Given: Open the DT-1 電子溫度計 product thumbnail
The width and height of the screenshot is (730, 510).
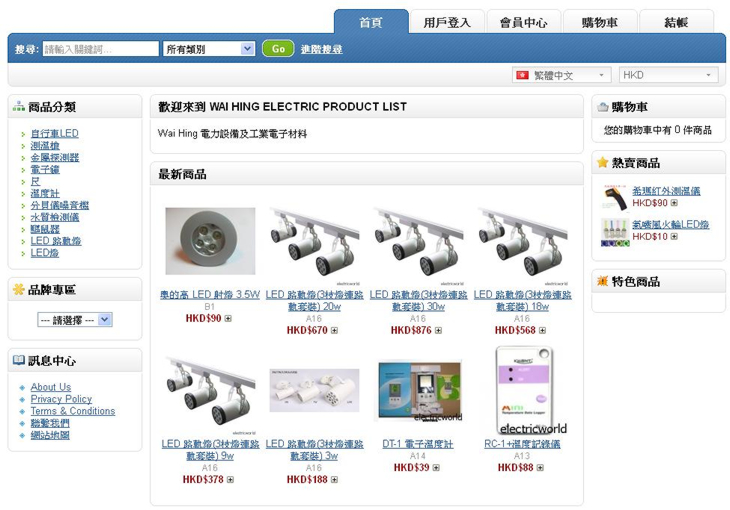Looking at the screenshot, I should (419, 390).
